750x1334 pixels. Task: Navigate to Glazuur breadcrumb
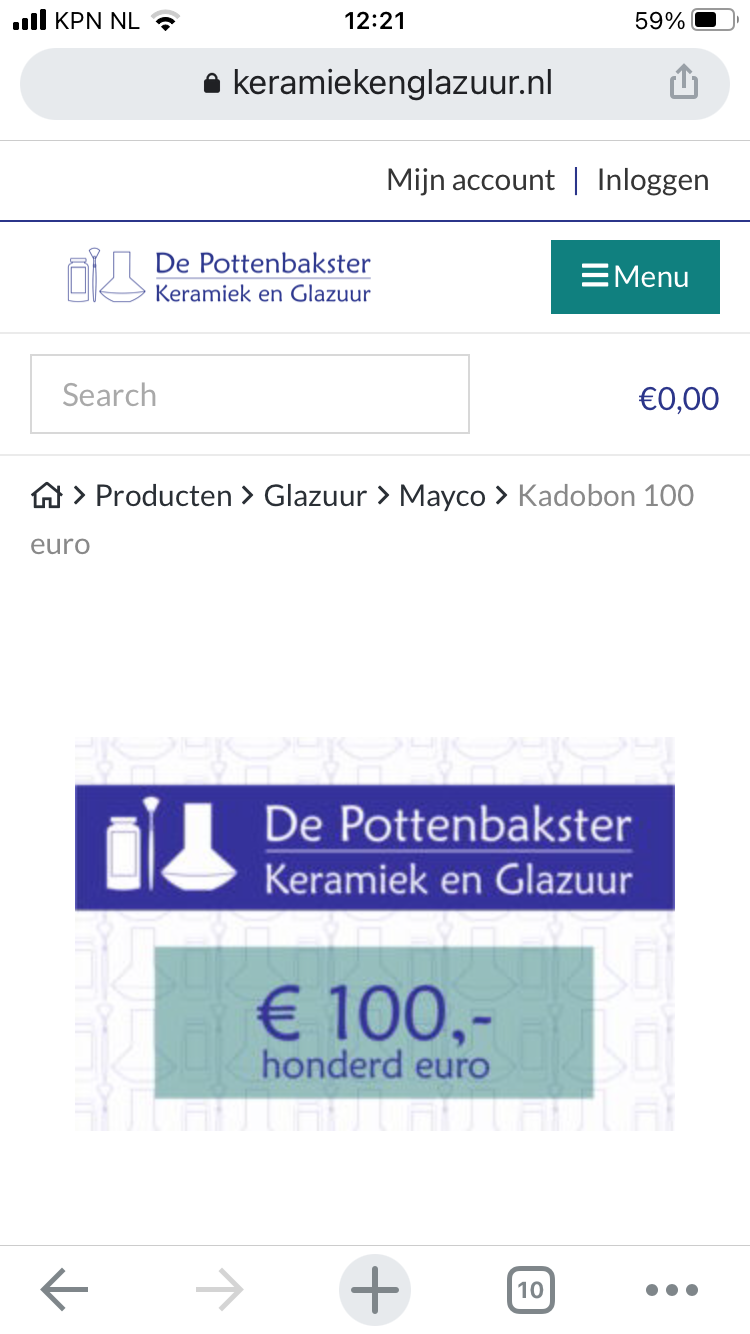315,495
